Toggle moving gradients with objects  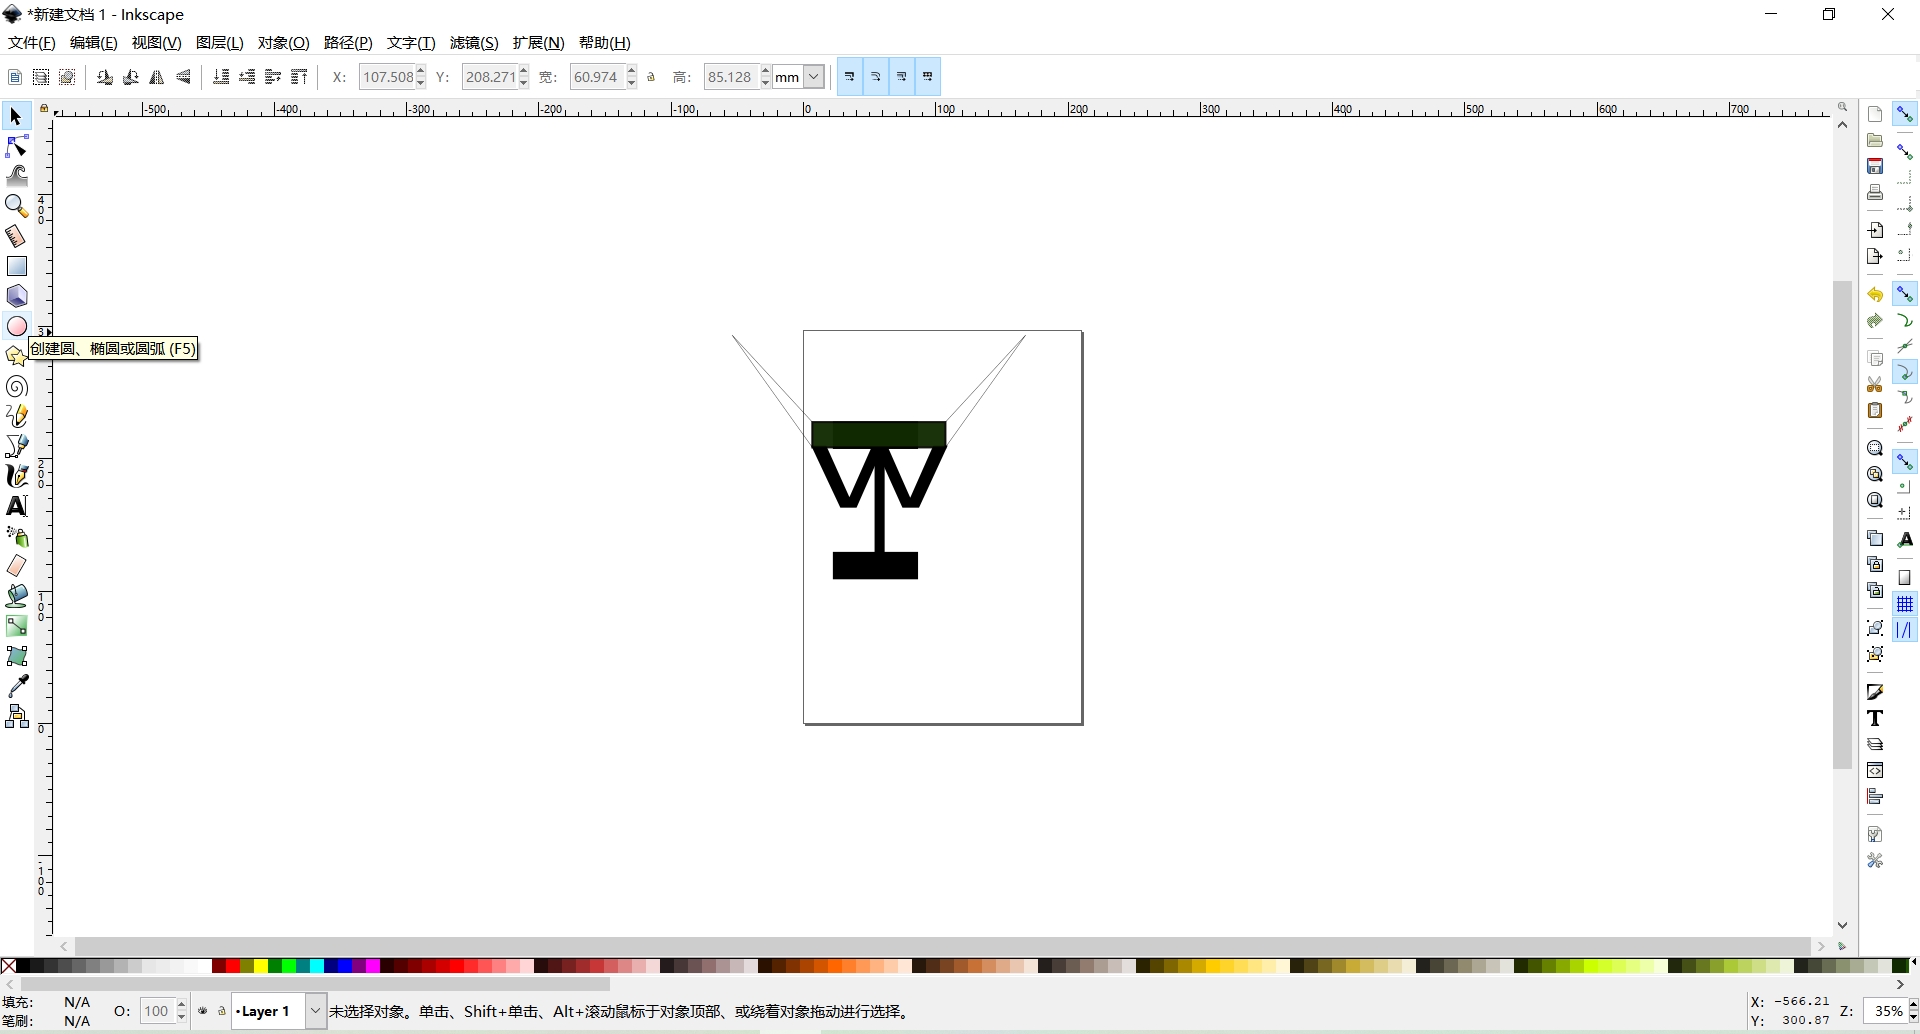coord(902,77)
